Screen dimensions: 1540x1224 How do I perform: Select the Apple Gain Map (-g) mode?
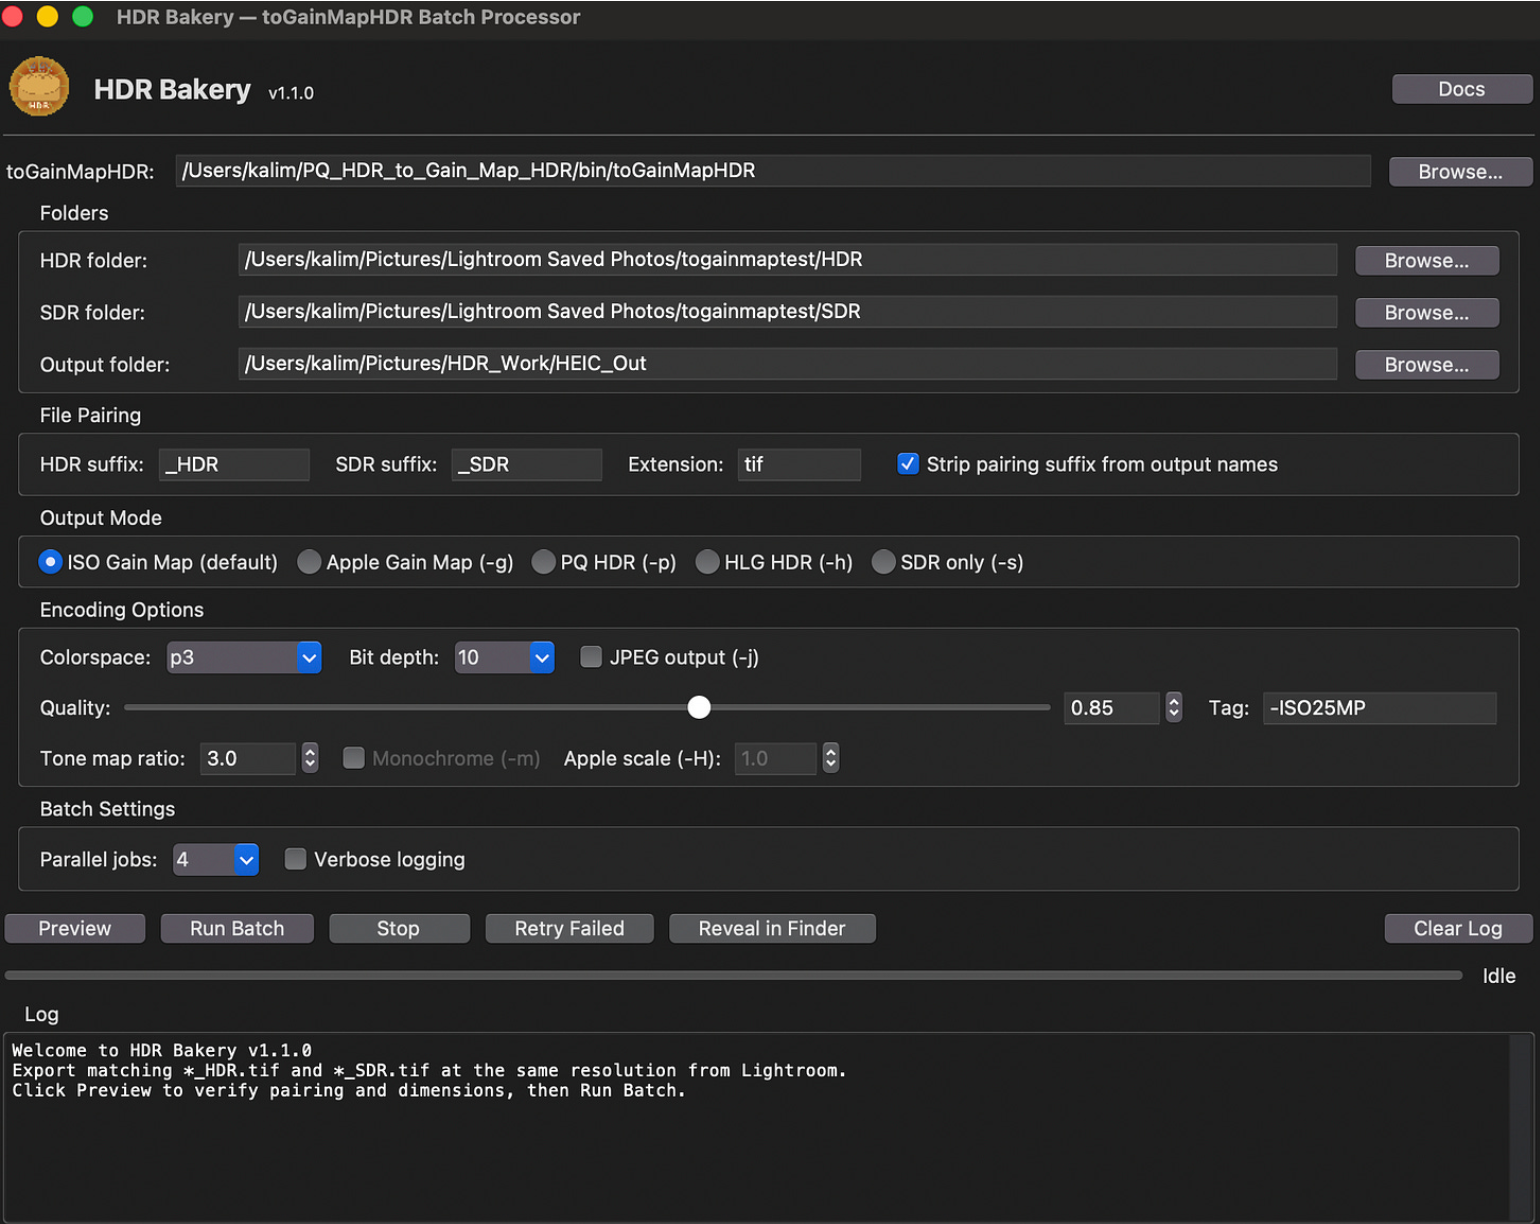click(310, 563)
